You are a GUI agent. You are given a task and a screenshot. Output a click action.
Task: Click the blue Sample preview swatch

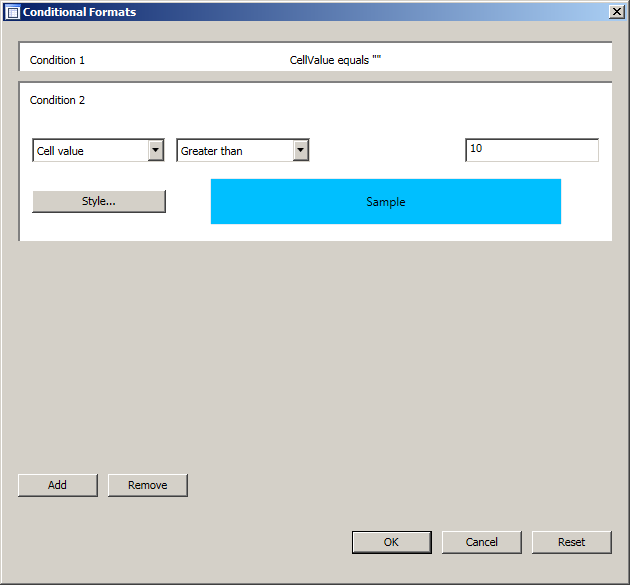point(385,201)
